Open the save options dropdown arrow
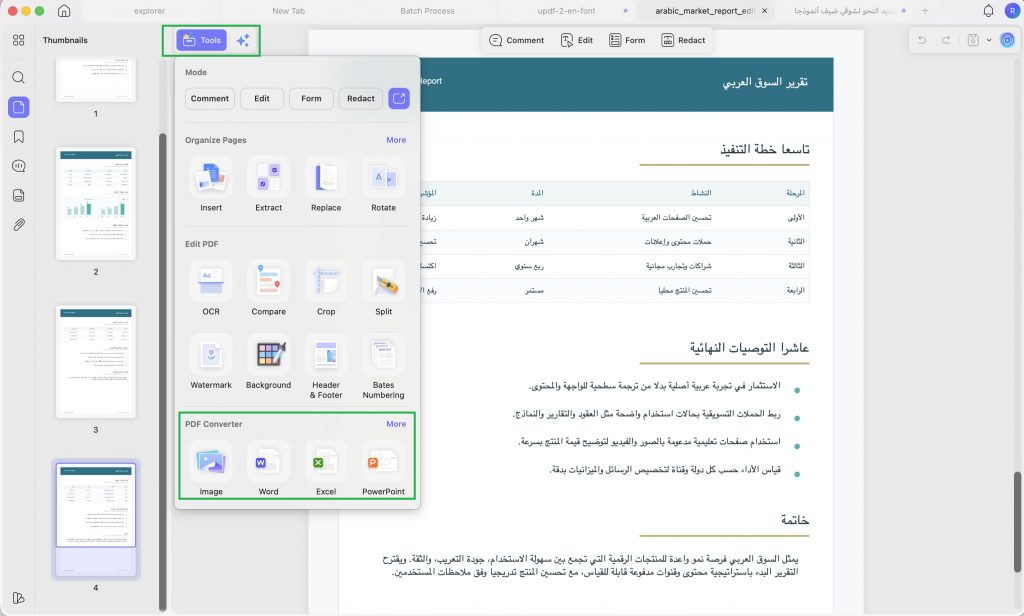1024x616 pixels. click(x=989, y=40)
